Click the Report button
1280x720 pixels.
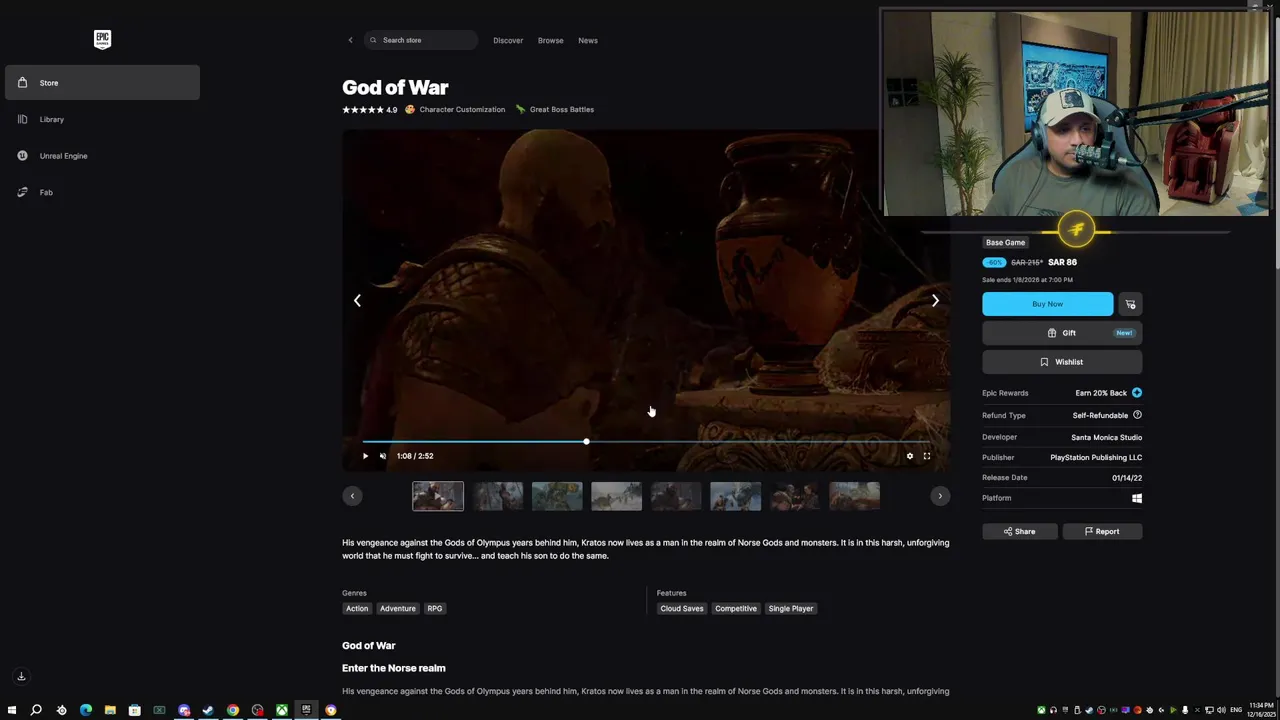coord(1102,531)
